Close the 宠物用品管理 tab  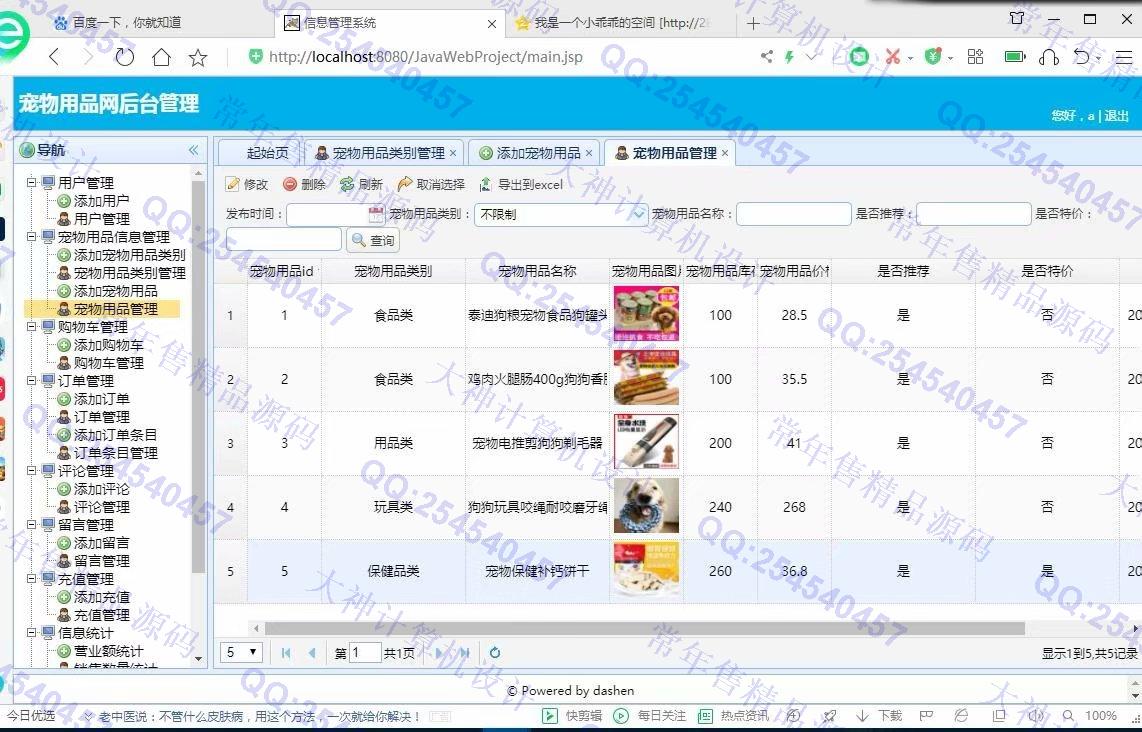(x=725, y=153)
